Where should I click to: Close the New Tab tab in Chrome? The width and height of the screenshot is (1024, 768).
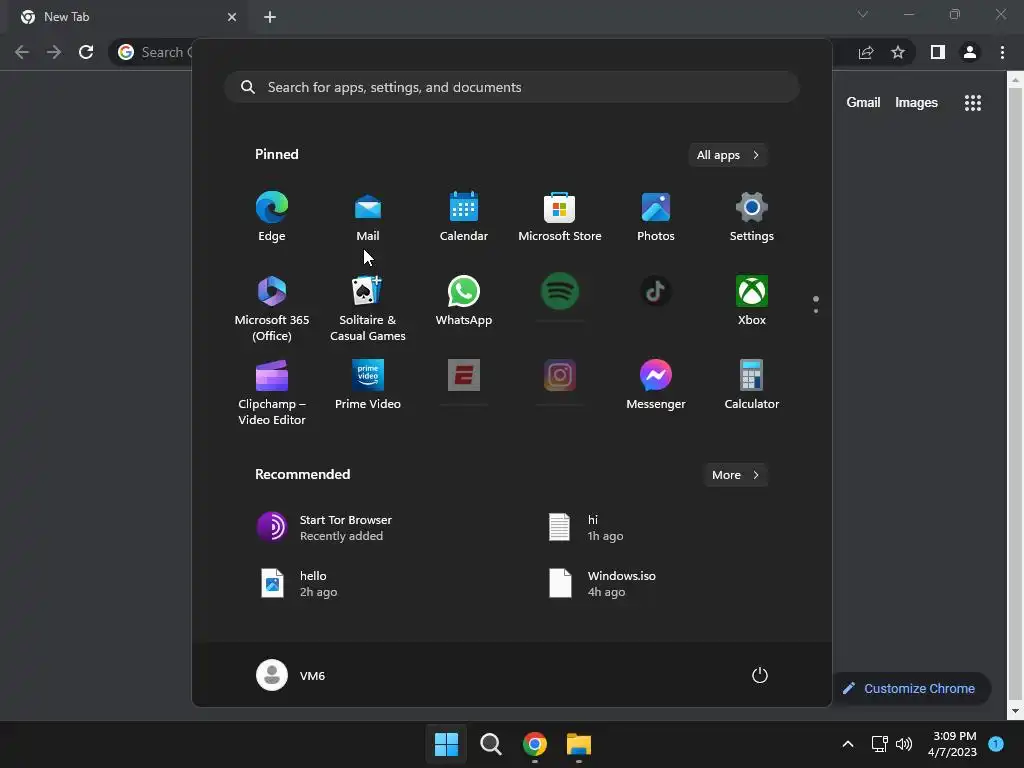tap(232, 17)
